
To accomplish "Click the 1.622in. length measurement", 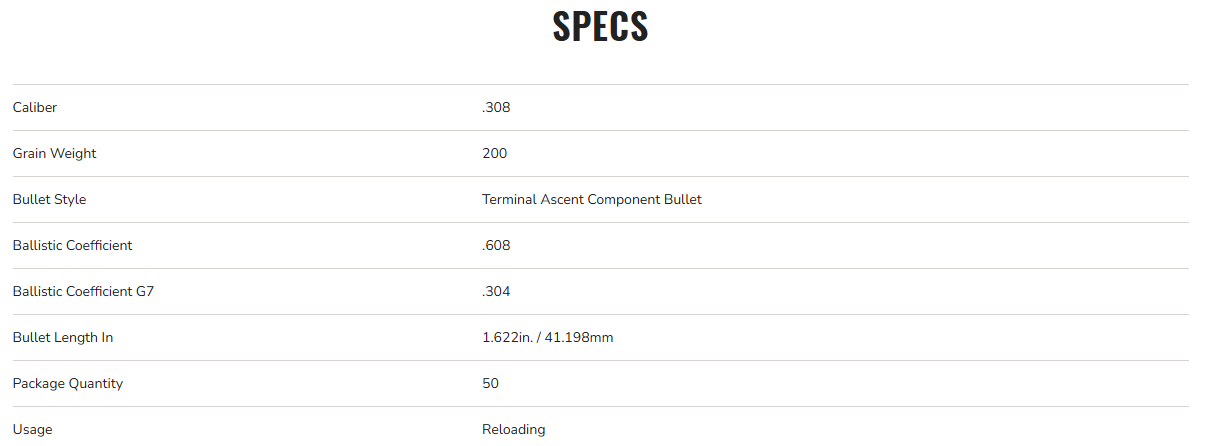I will pyautogui.click(x=506, y=337).
